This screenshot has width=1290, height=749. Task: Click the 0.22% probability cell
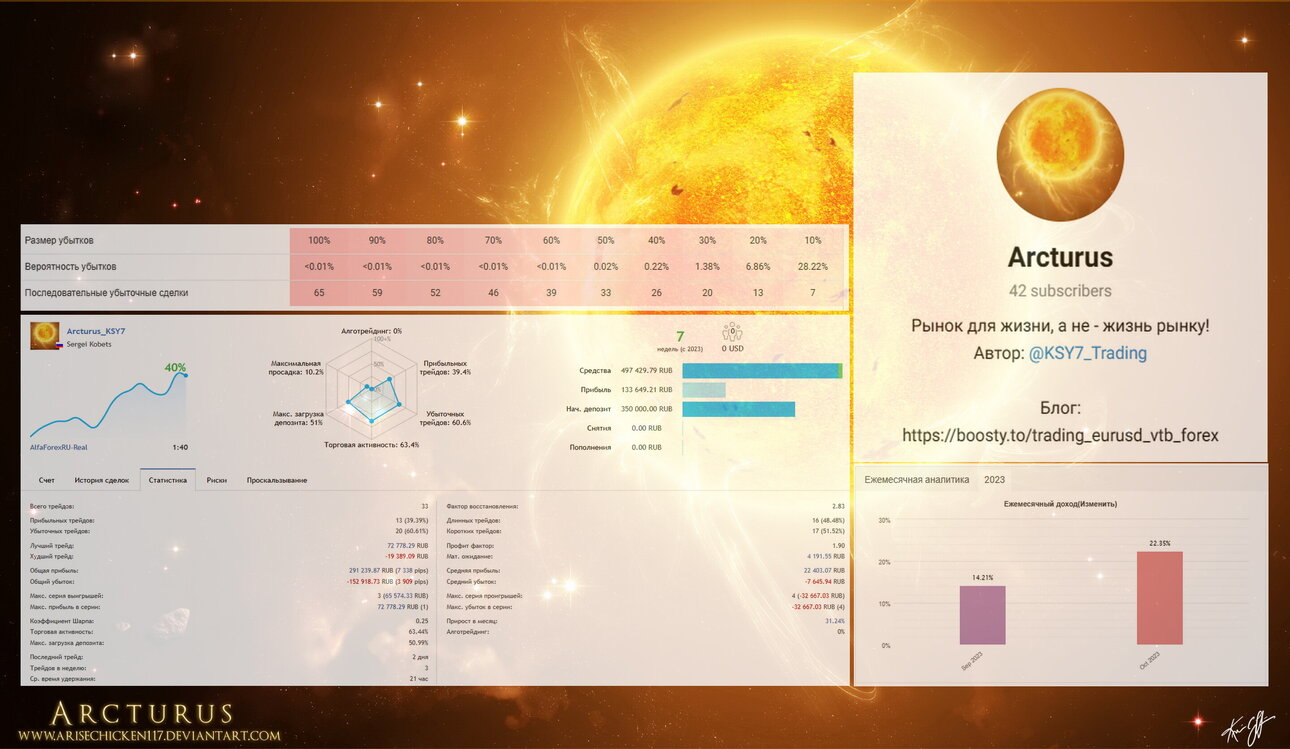(656, 267)
